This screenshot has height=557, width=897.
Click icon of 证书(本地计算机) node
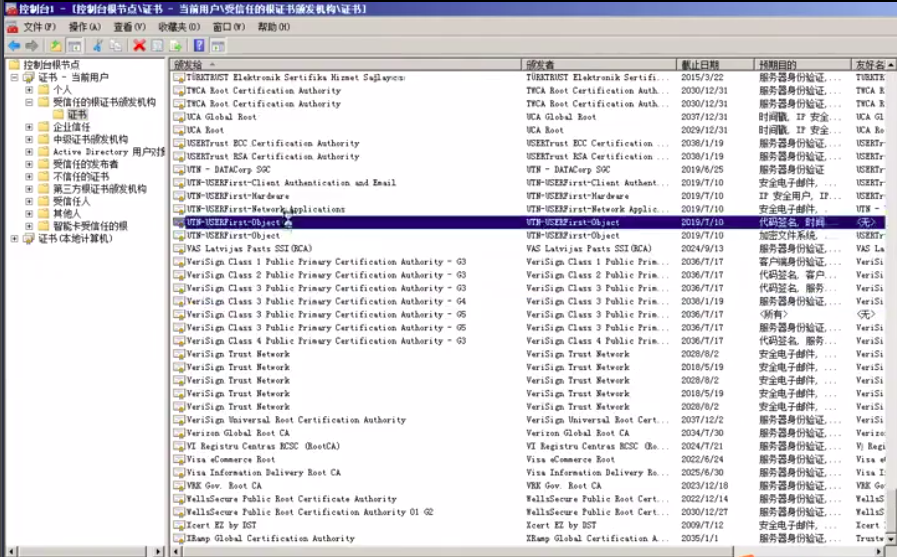pyautogui.click(x=29, y=238)
